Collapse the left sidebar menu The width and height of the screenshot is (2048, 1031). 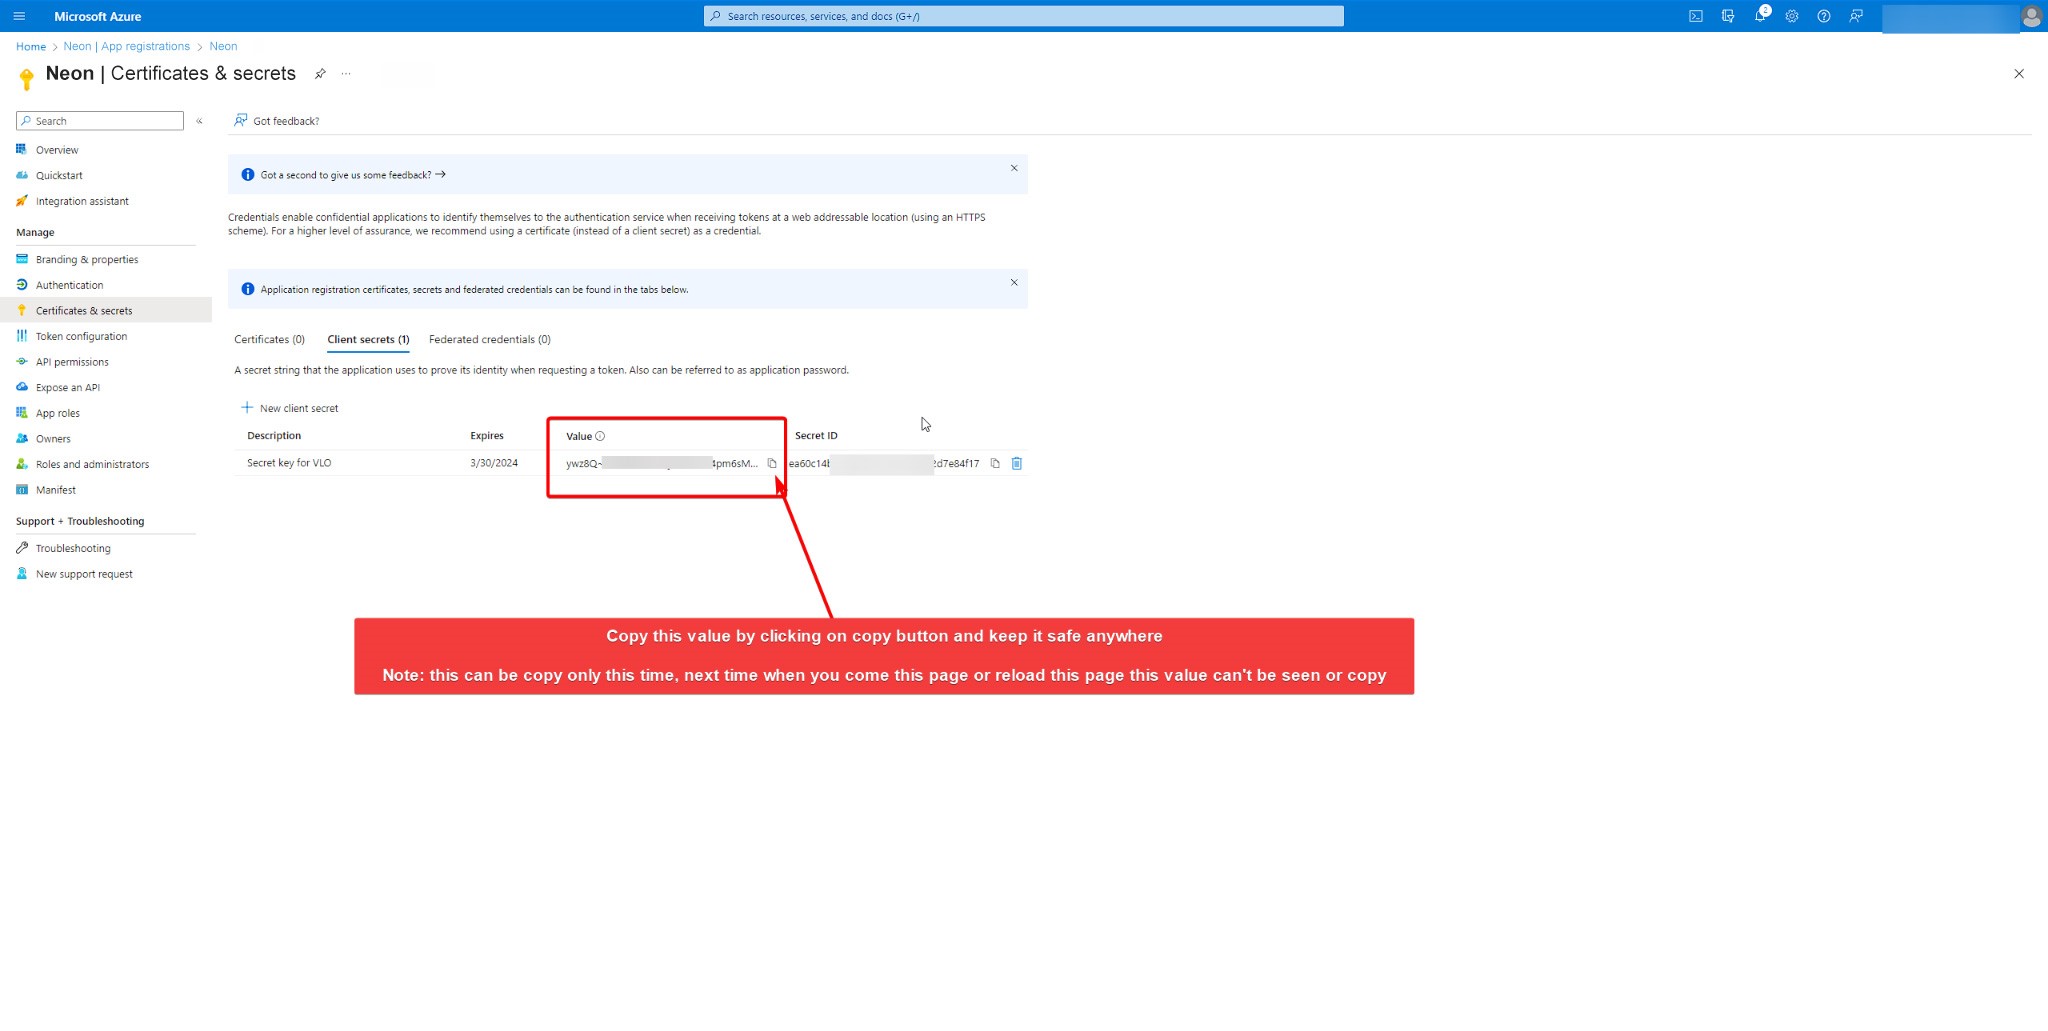tap(199, 121)
